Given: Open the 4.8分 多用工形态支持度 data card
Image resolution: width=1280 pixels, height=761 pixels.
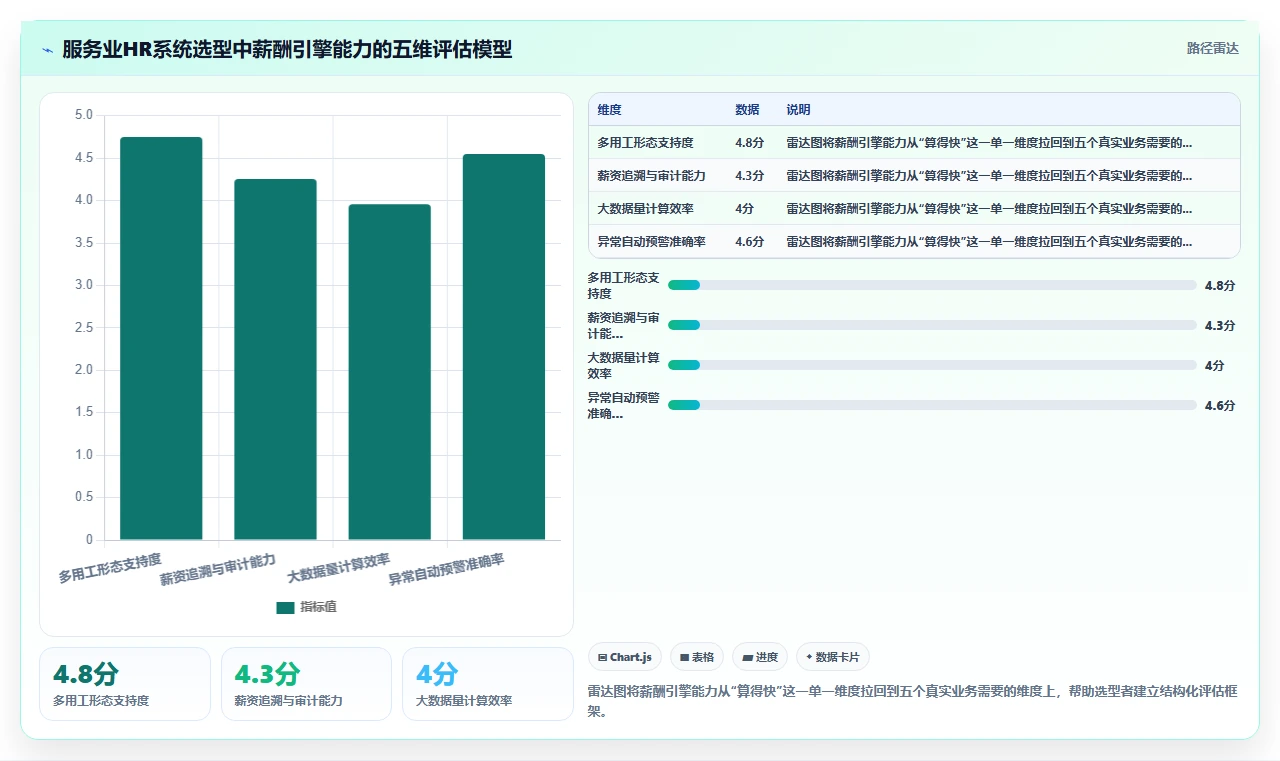Looking at the screenshot, I should (125, 684).
